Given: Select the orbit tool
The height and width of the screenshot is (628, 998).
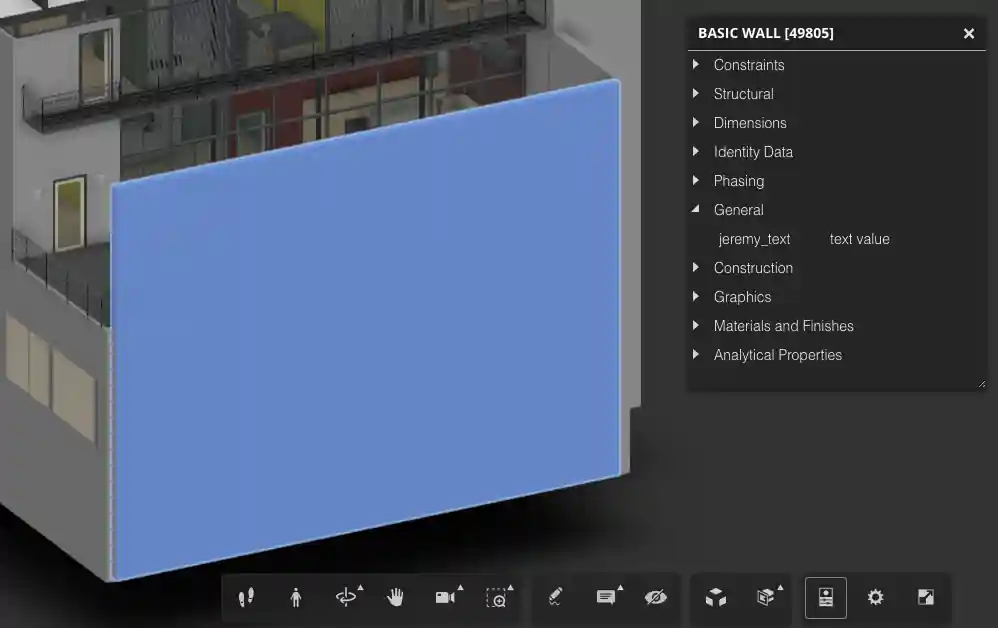Looking at the screenshot, I should click(x=346, y=597).
